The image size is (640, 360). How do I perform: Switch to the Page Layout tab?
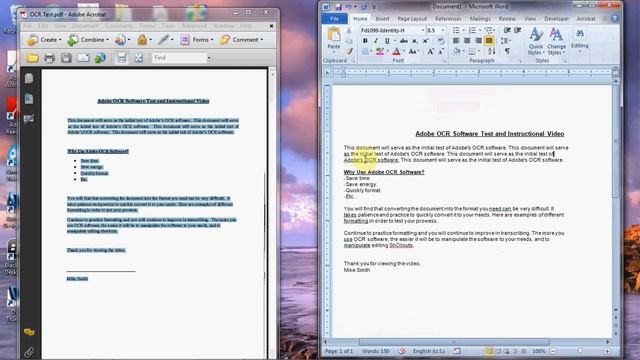point(412,19)
